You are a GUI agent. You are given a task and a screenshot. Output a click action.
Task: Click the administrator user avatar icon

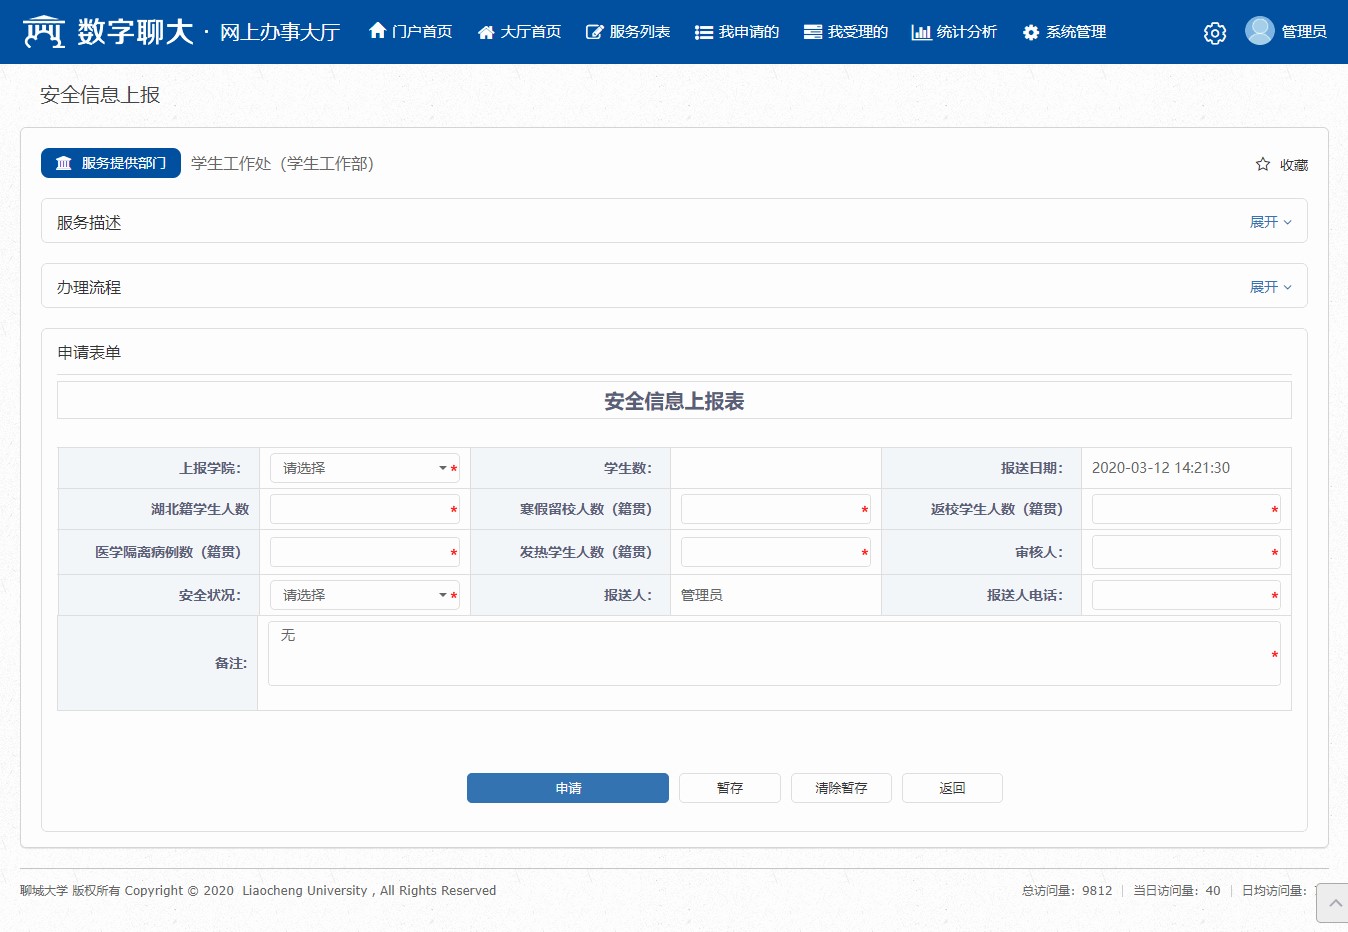(x=1259, y=31)
